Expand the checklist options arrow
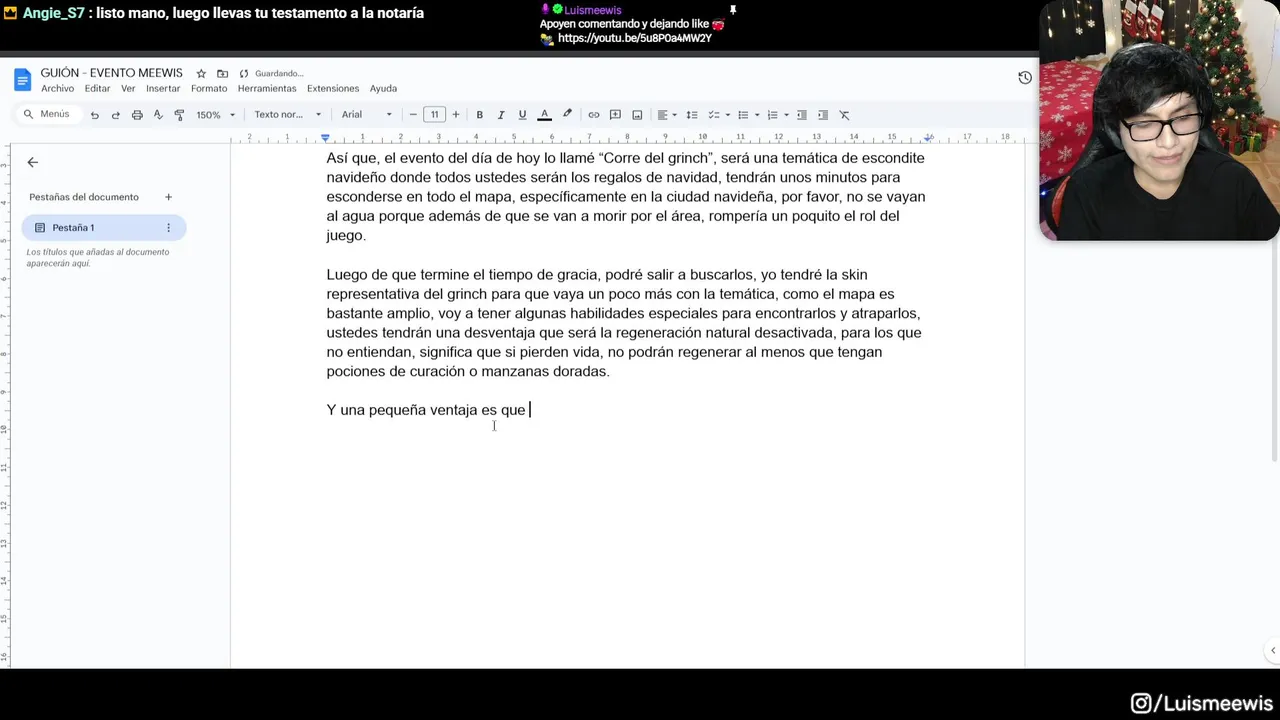The image size is (1280, 720). click(x=727, y=115)
